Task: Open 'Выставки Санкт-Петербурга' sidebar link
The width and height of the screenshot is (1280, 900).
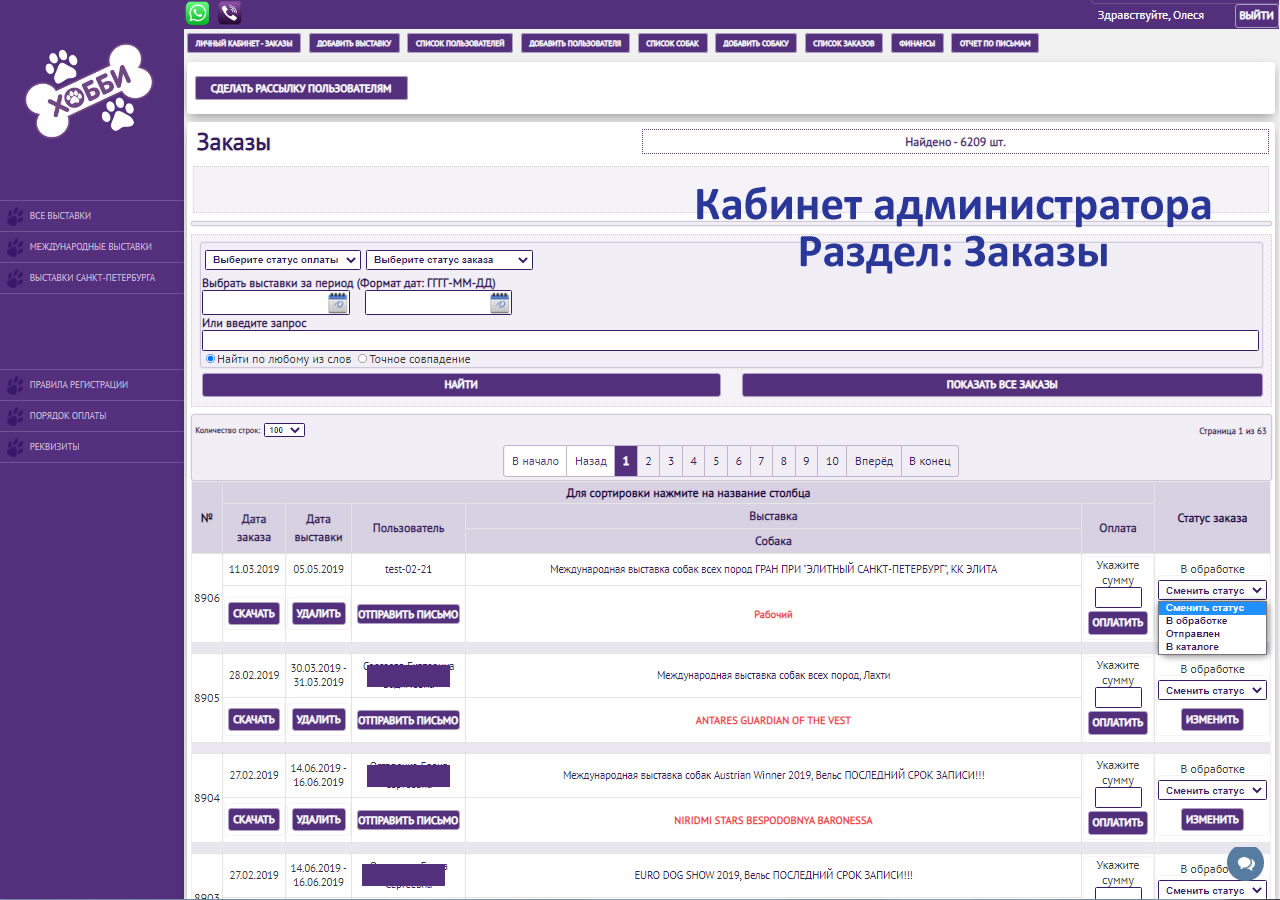Action: pyautogui.click(x=92, y=278)
